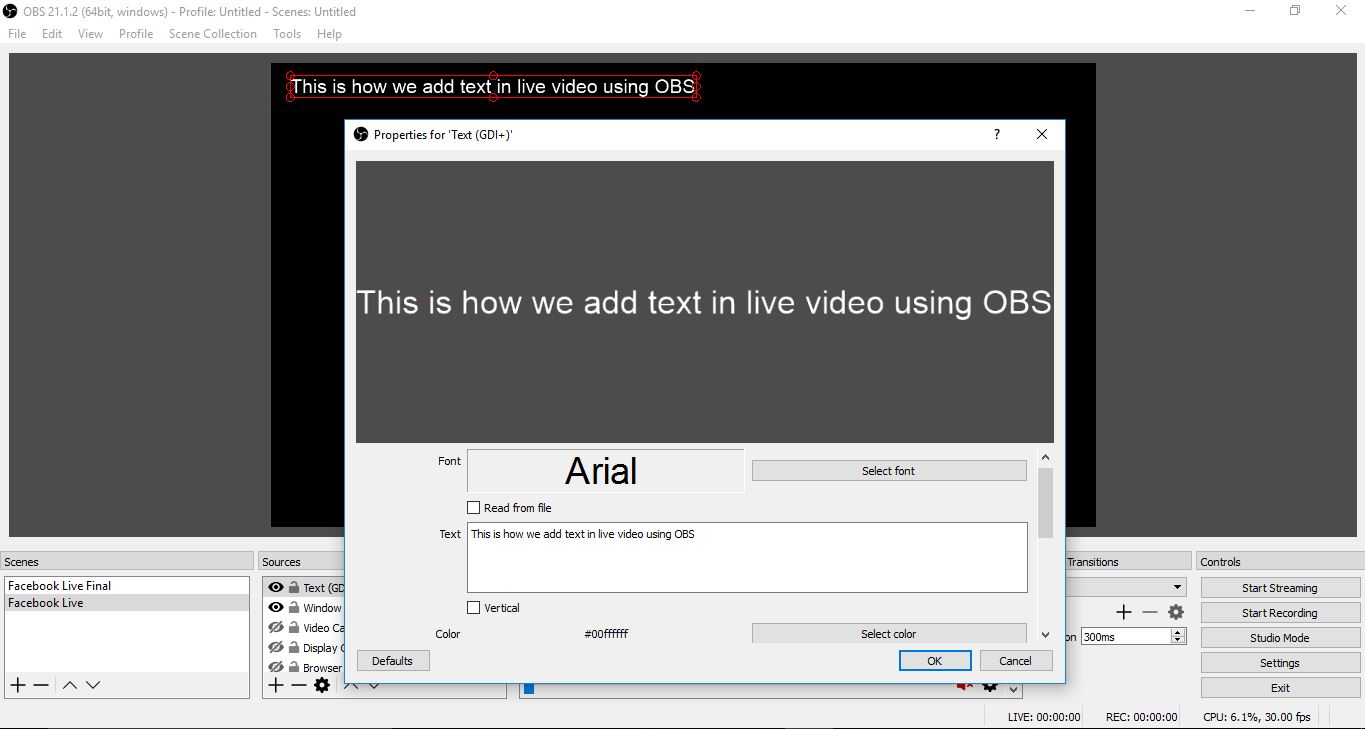Viewport: 1365px width, 729px height.
Task: Click the Properties dialog vertical scrollbar thumb
Action: 1045,502
